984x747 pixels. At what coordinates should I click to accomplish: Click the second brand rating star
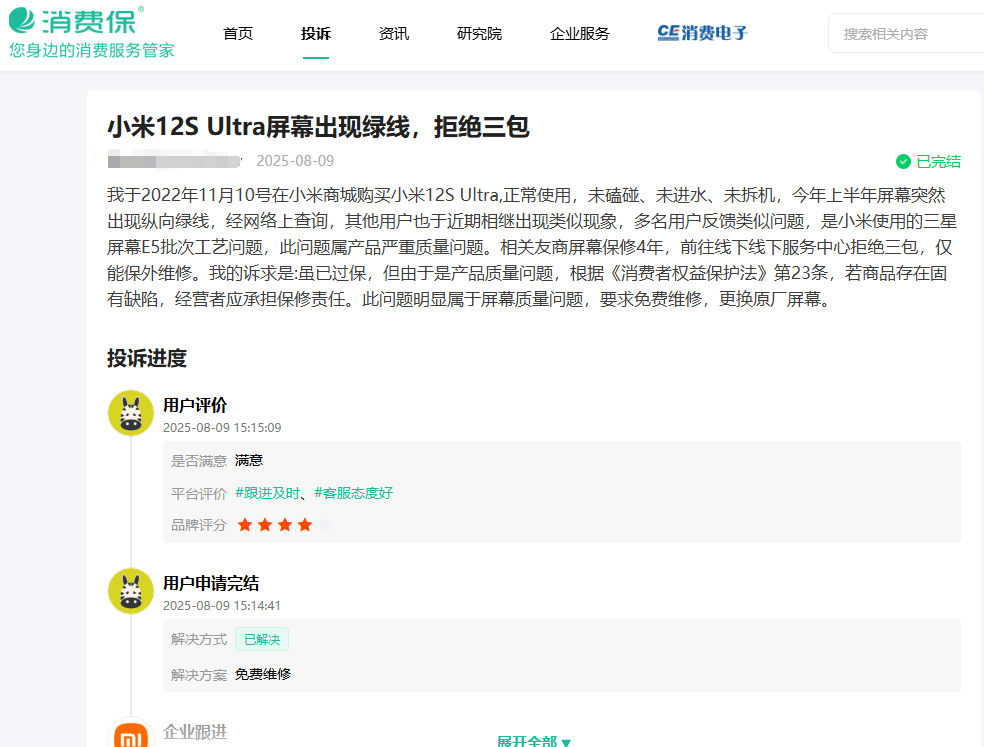[x=265, y=525]
